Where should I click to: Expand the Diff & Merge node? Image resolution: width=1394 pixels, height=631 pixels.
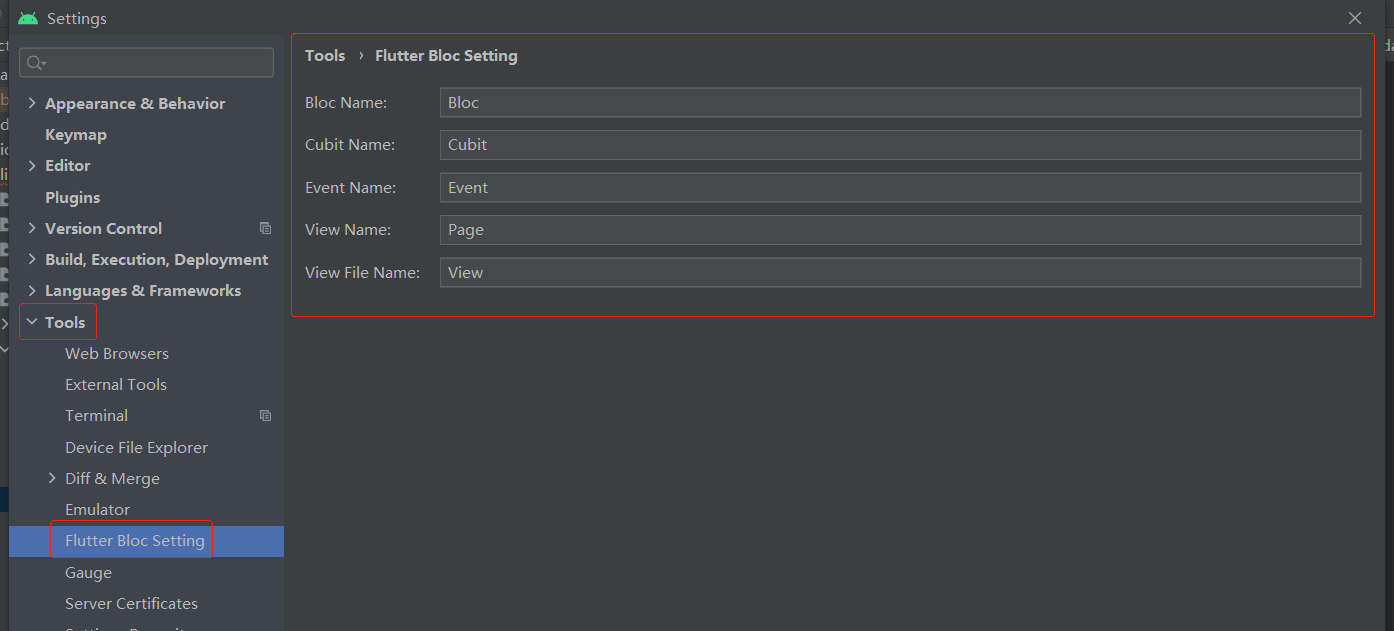52,478
